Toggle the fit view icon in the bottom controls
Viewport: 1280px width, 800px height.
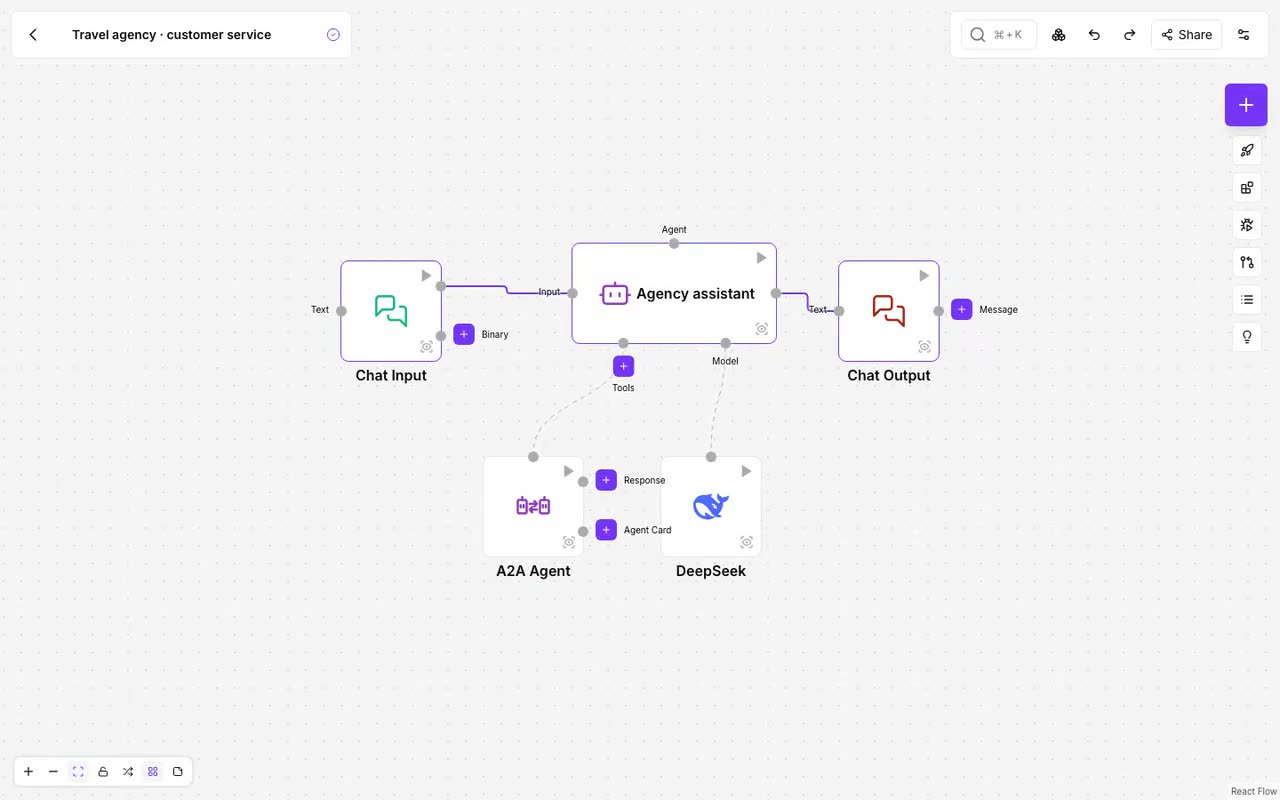(78, 772)
